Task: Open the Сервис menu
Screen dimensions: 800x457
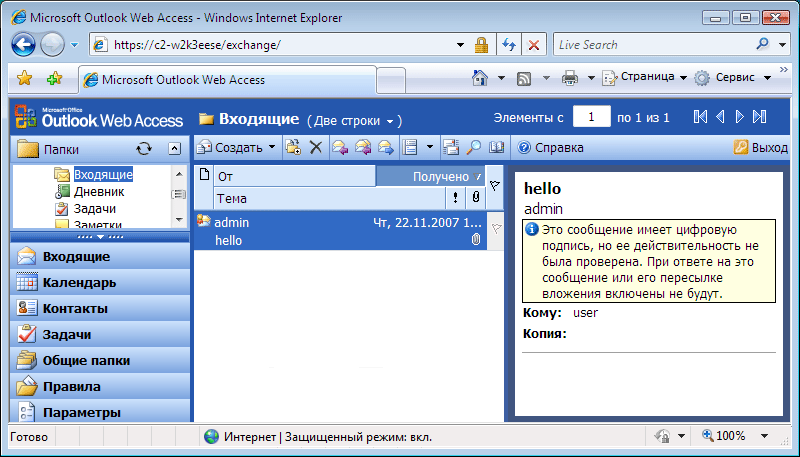Action: pos(733,77)
